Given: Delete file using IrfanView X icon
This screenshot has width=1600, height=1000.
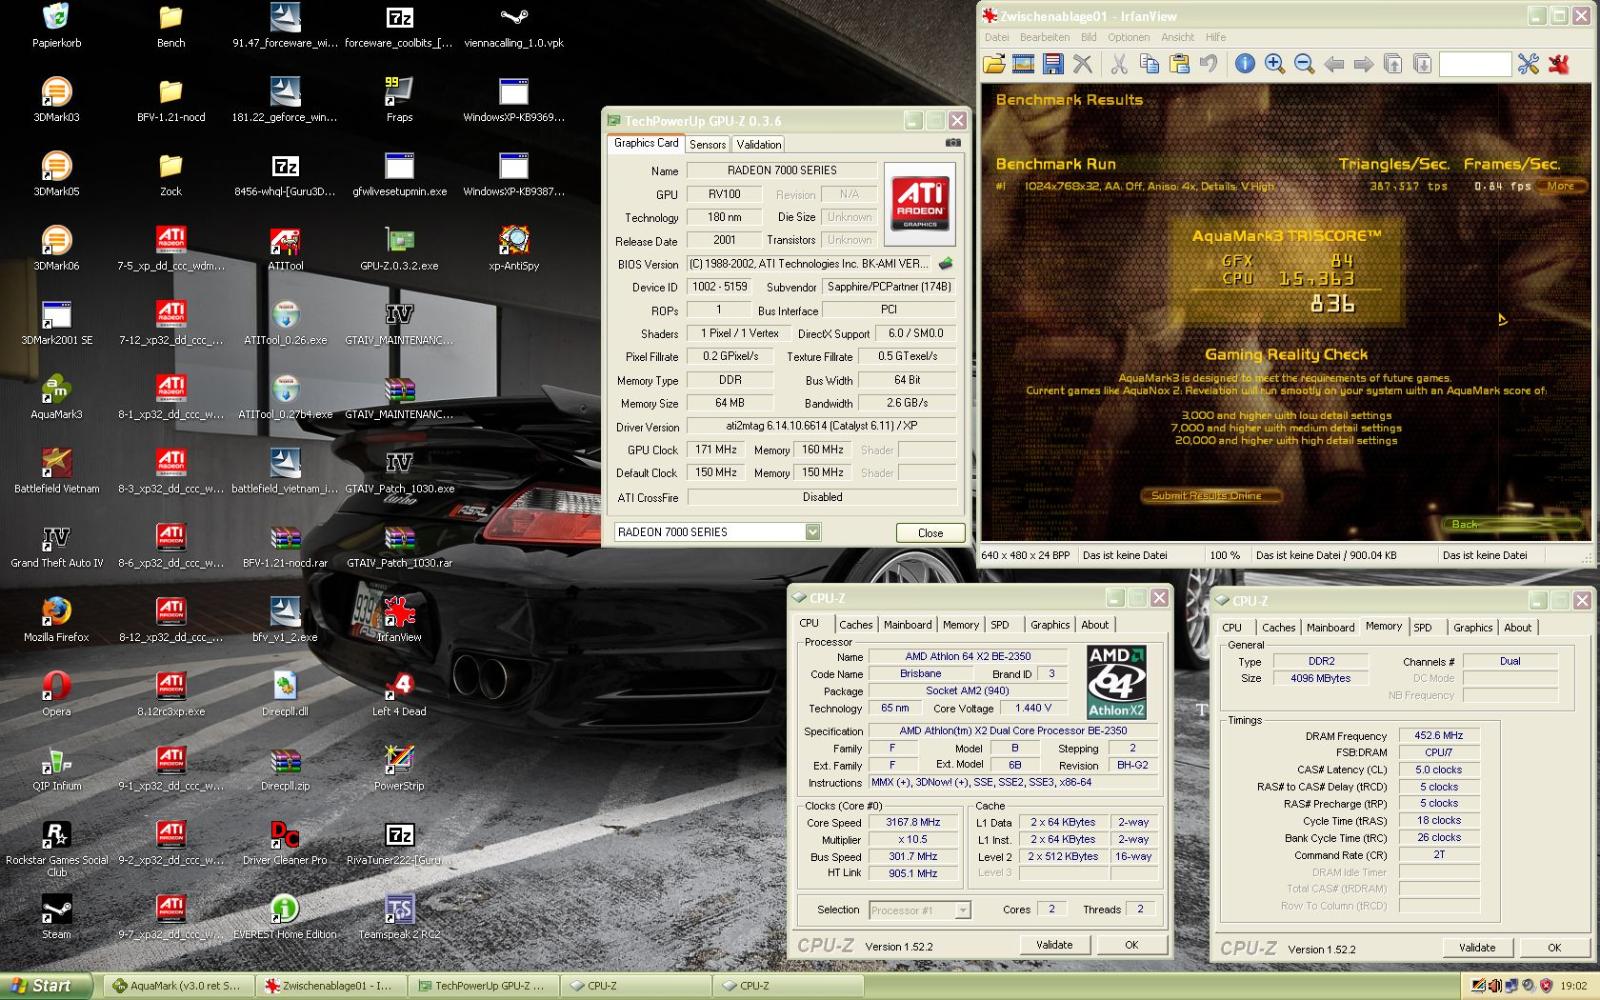Looking at the screenshot, I should (1083, 64).
